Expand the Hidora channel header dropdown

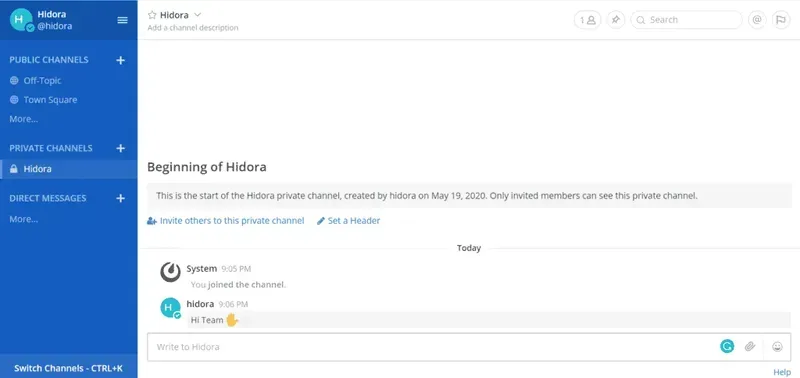[198, 15]
